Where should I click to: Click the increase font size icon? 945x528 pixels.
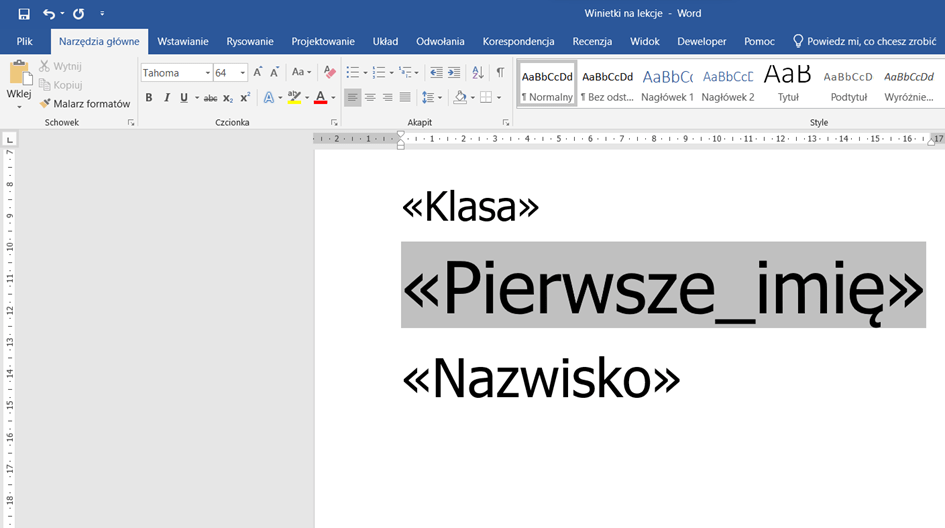point(258,73)
